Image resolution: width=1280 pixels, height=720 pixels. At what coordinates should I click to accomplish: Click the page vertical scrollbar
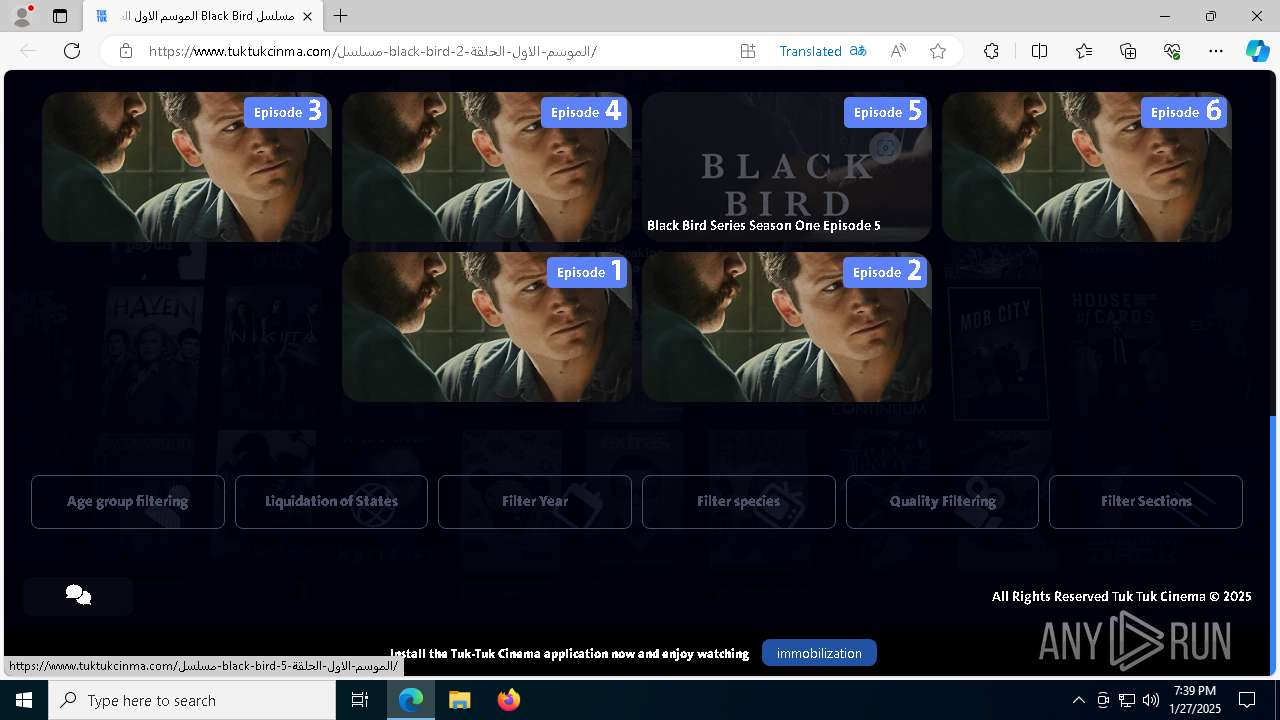click(x=1273, y=543)
